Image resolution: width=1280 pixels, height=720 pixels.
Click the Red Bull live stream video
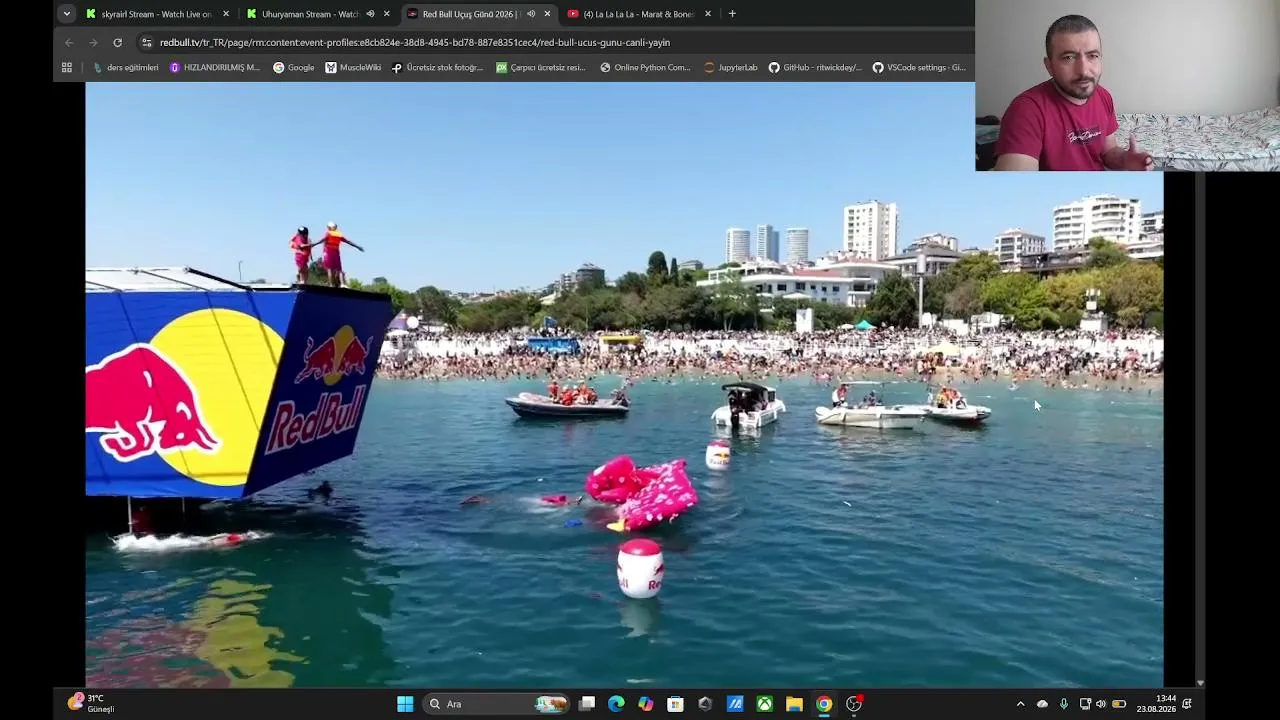click(x=624, y=385)
